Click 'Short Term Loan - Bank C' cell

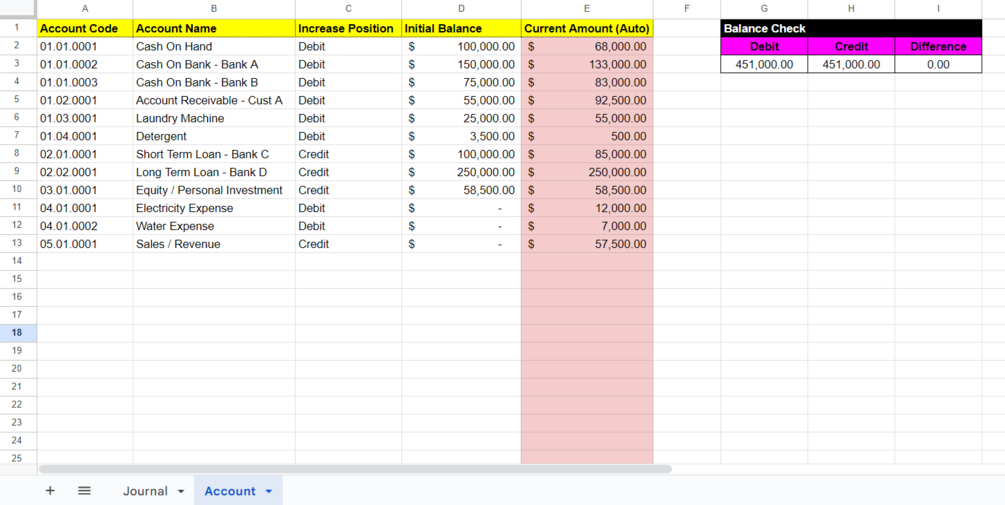214,154
